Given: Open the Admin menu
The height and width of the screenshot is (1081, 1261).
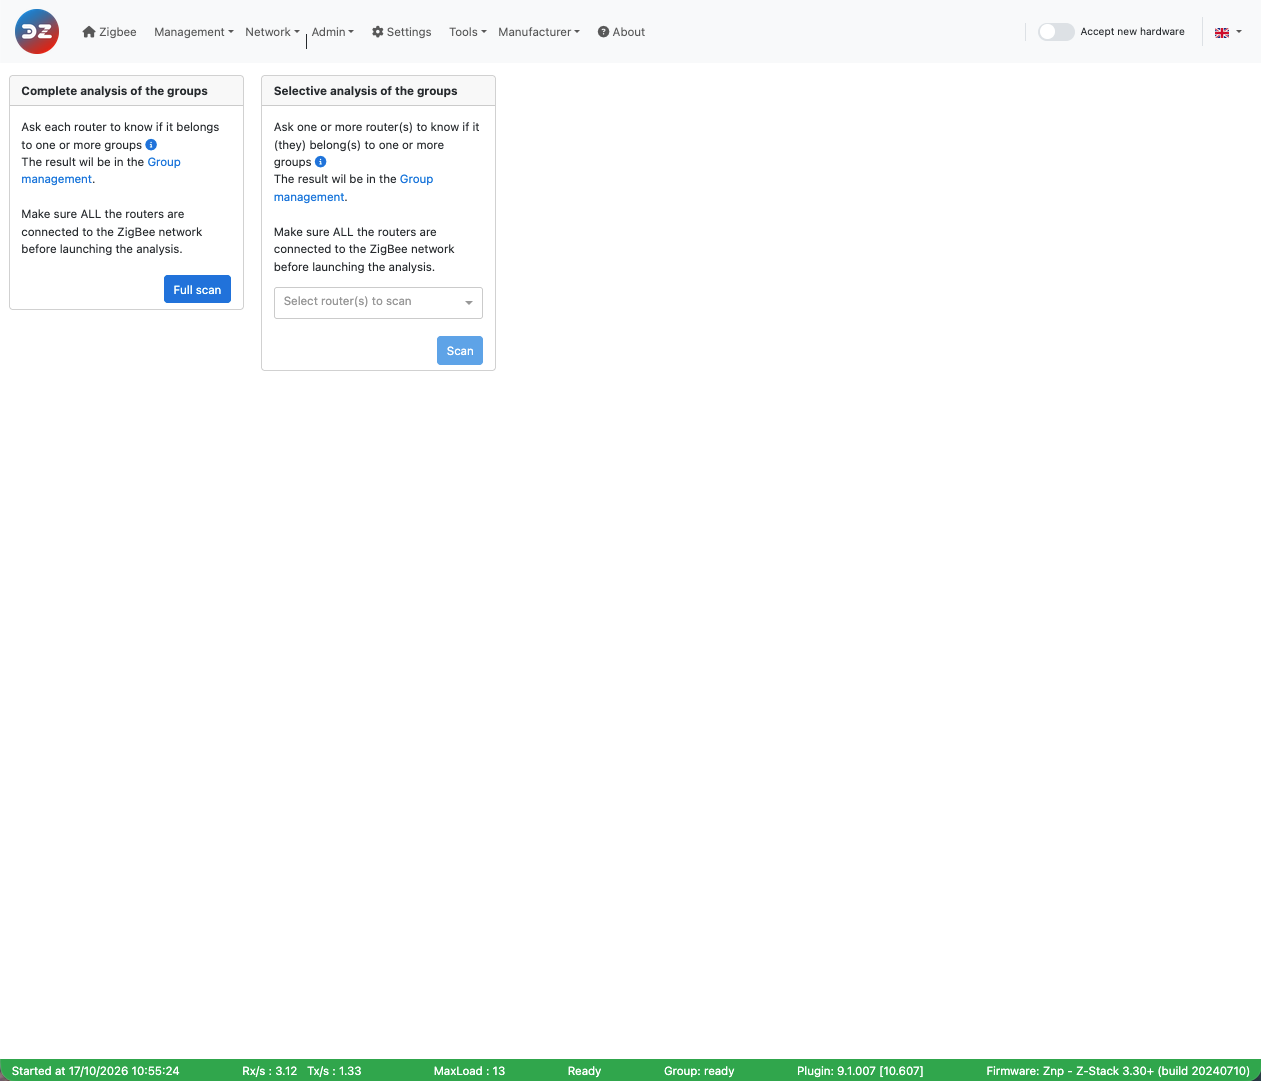Looking at the screenshot, I should coord(333,32).
